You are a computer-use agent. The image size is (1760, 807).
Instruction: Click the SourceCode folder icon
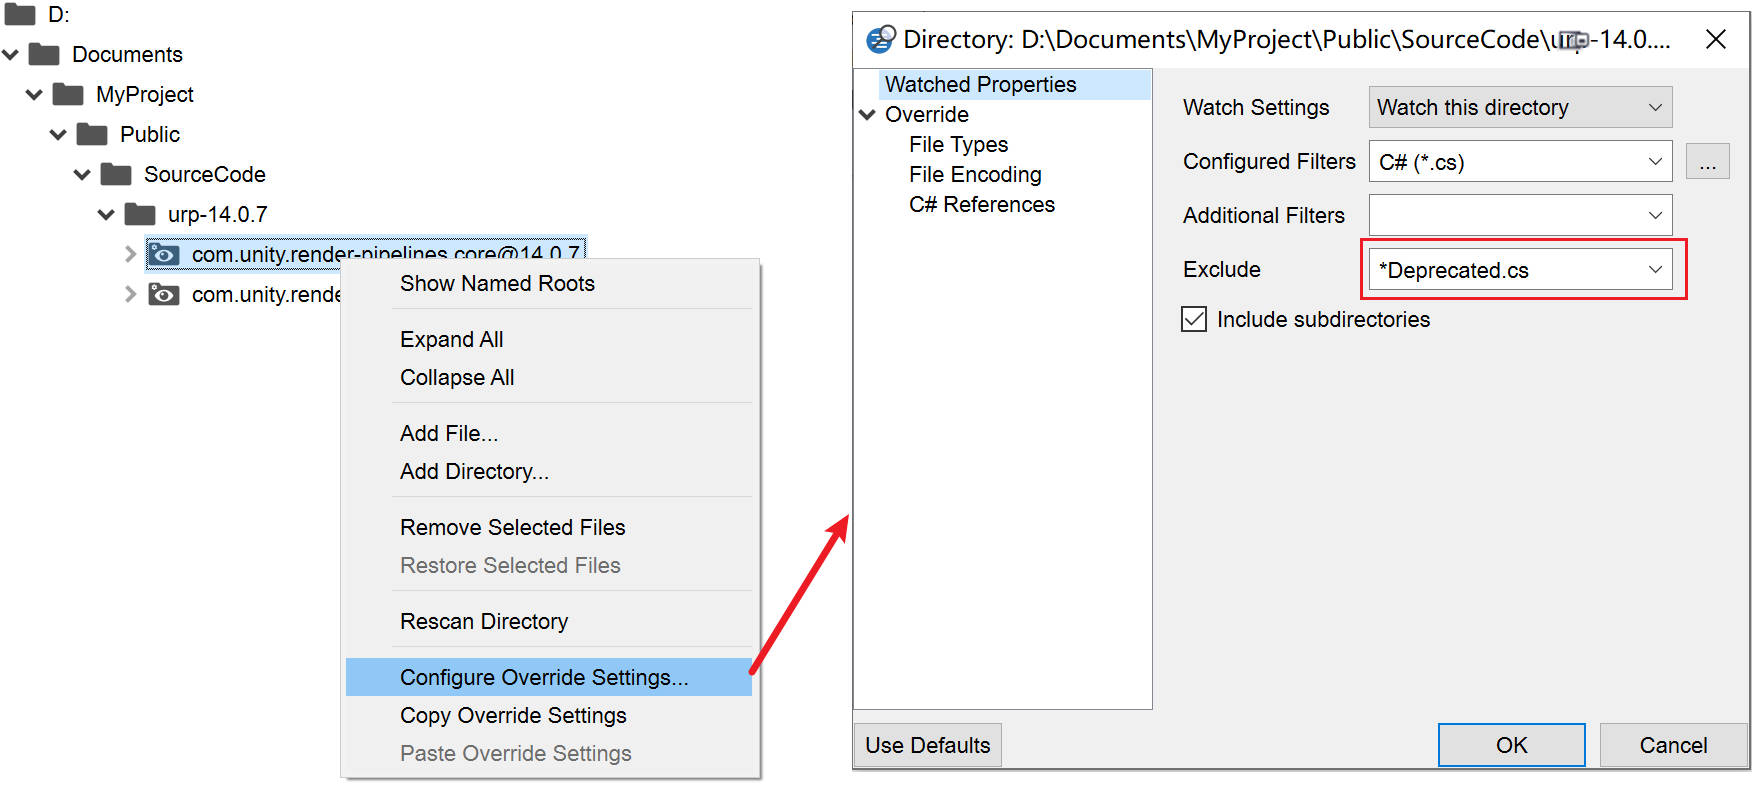[x=116, y=174]
